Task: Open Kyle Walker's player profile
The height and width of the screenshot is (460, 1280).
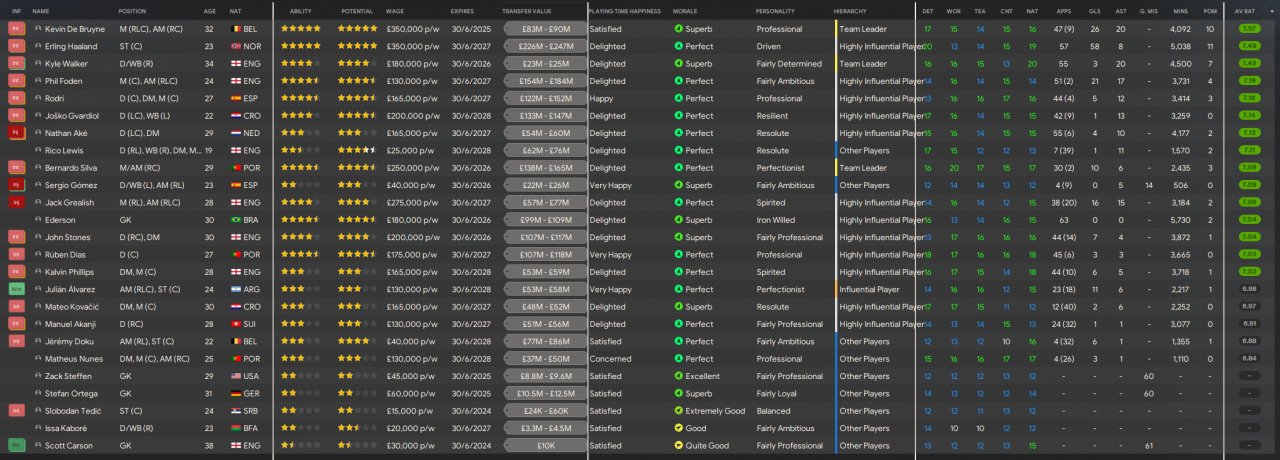Action: coord(68,64)
